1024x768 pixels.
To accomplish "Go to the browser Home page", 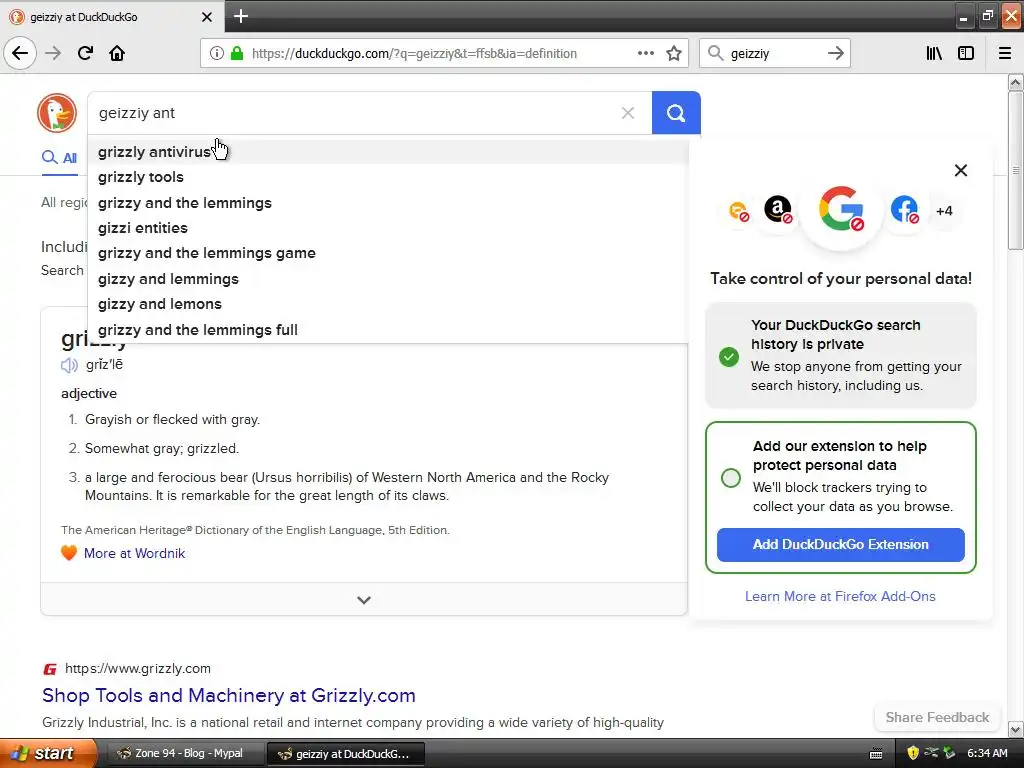I will click(x=117, y=53).
